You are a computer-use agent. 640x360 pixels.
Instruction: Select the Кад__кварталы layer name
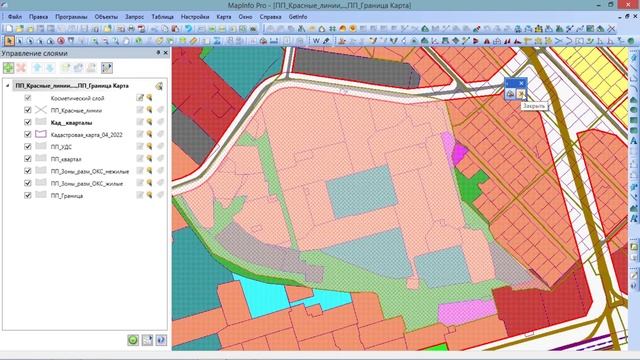[x=71, y=122]
